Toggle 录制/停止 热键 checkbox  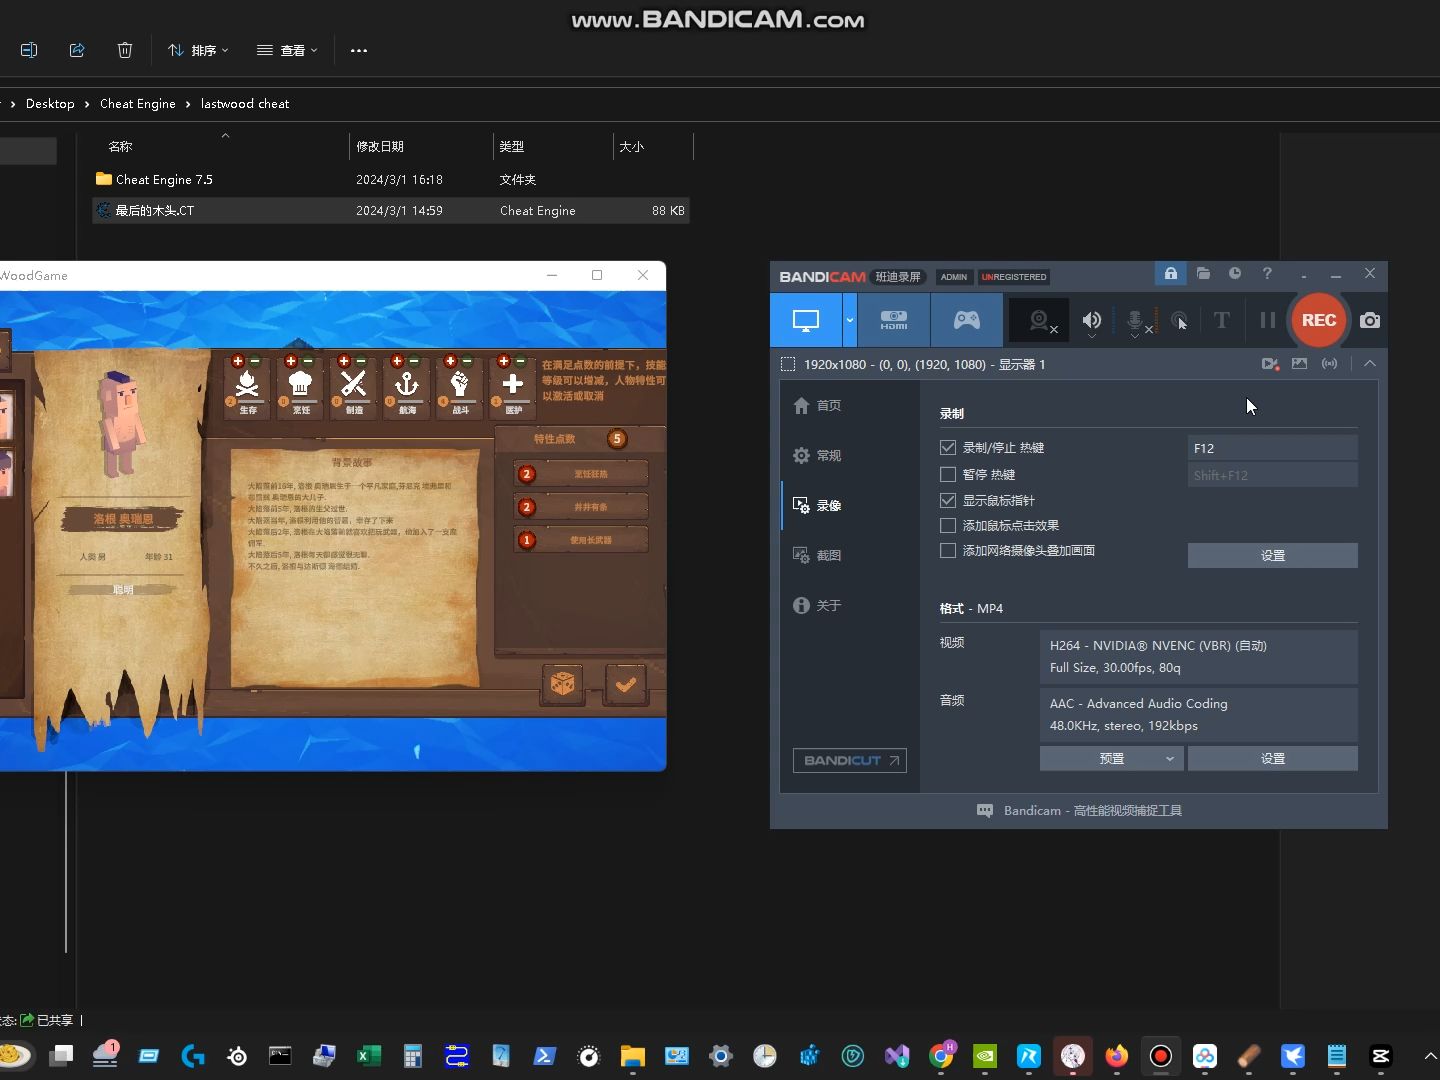coord(948,448)
